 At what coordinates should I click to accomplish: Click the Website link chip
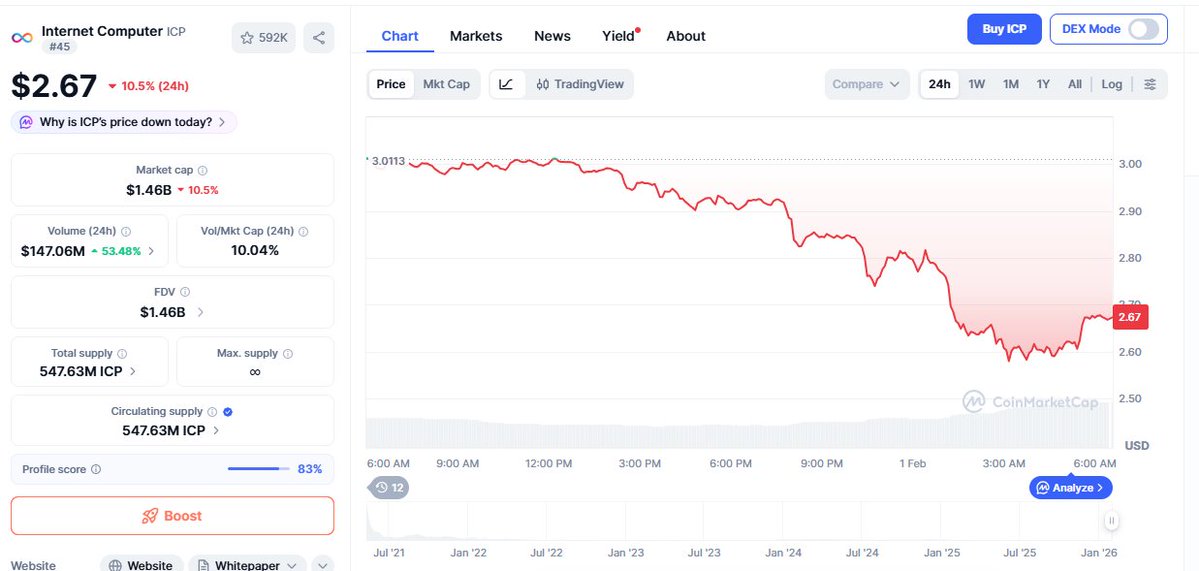click(x=141, y=565)
